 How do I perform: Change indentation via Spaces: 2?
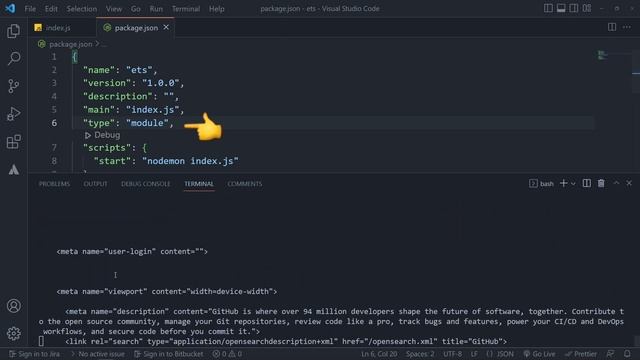tap(420, 354)
